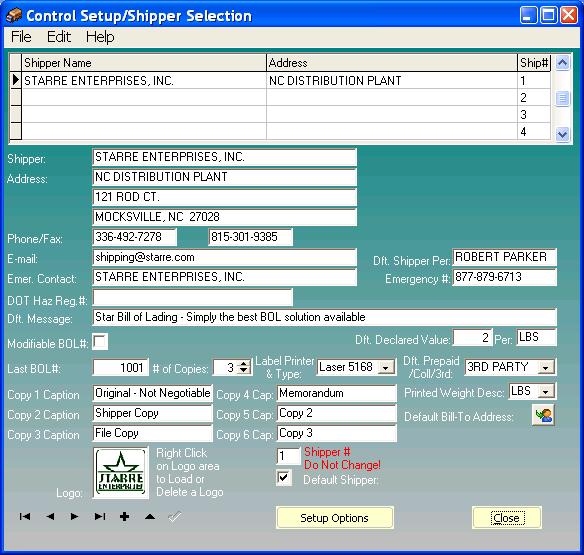Click the 121 ROD CT. address field
The width and height of the screenshot is (584, 555).
[x=225, y=197]
